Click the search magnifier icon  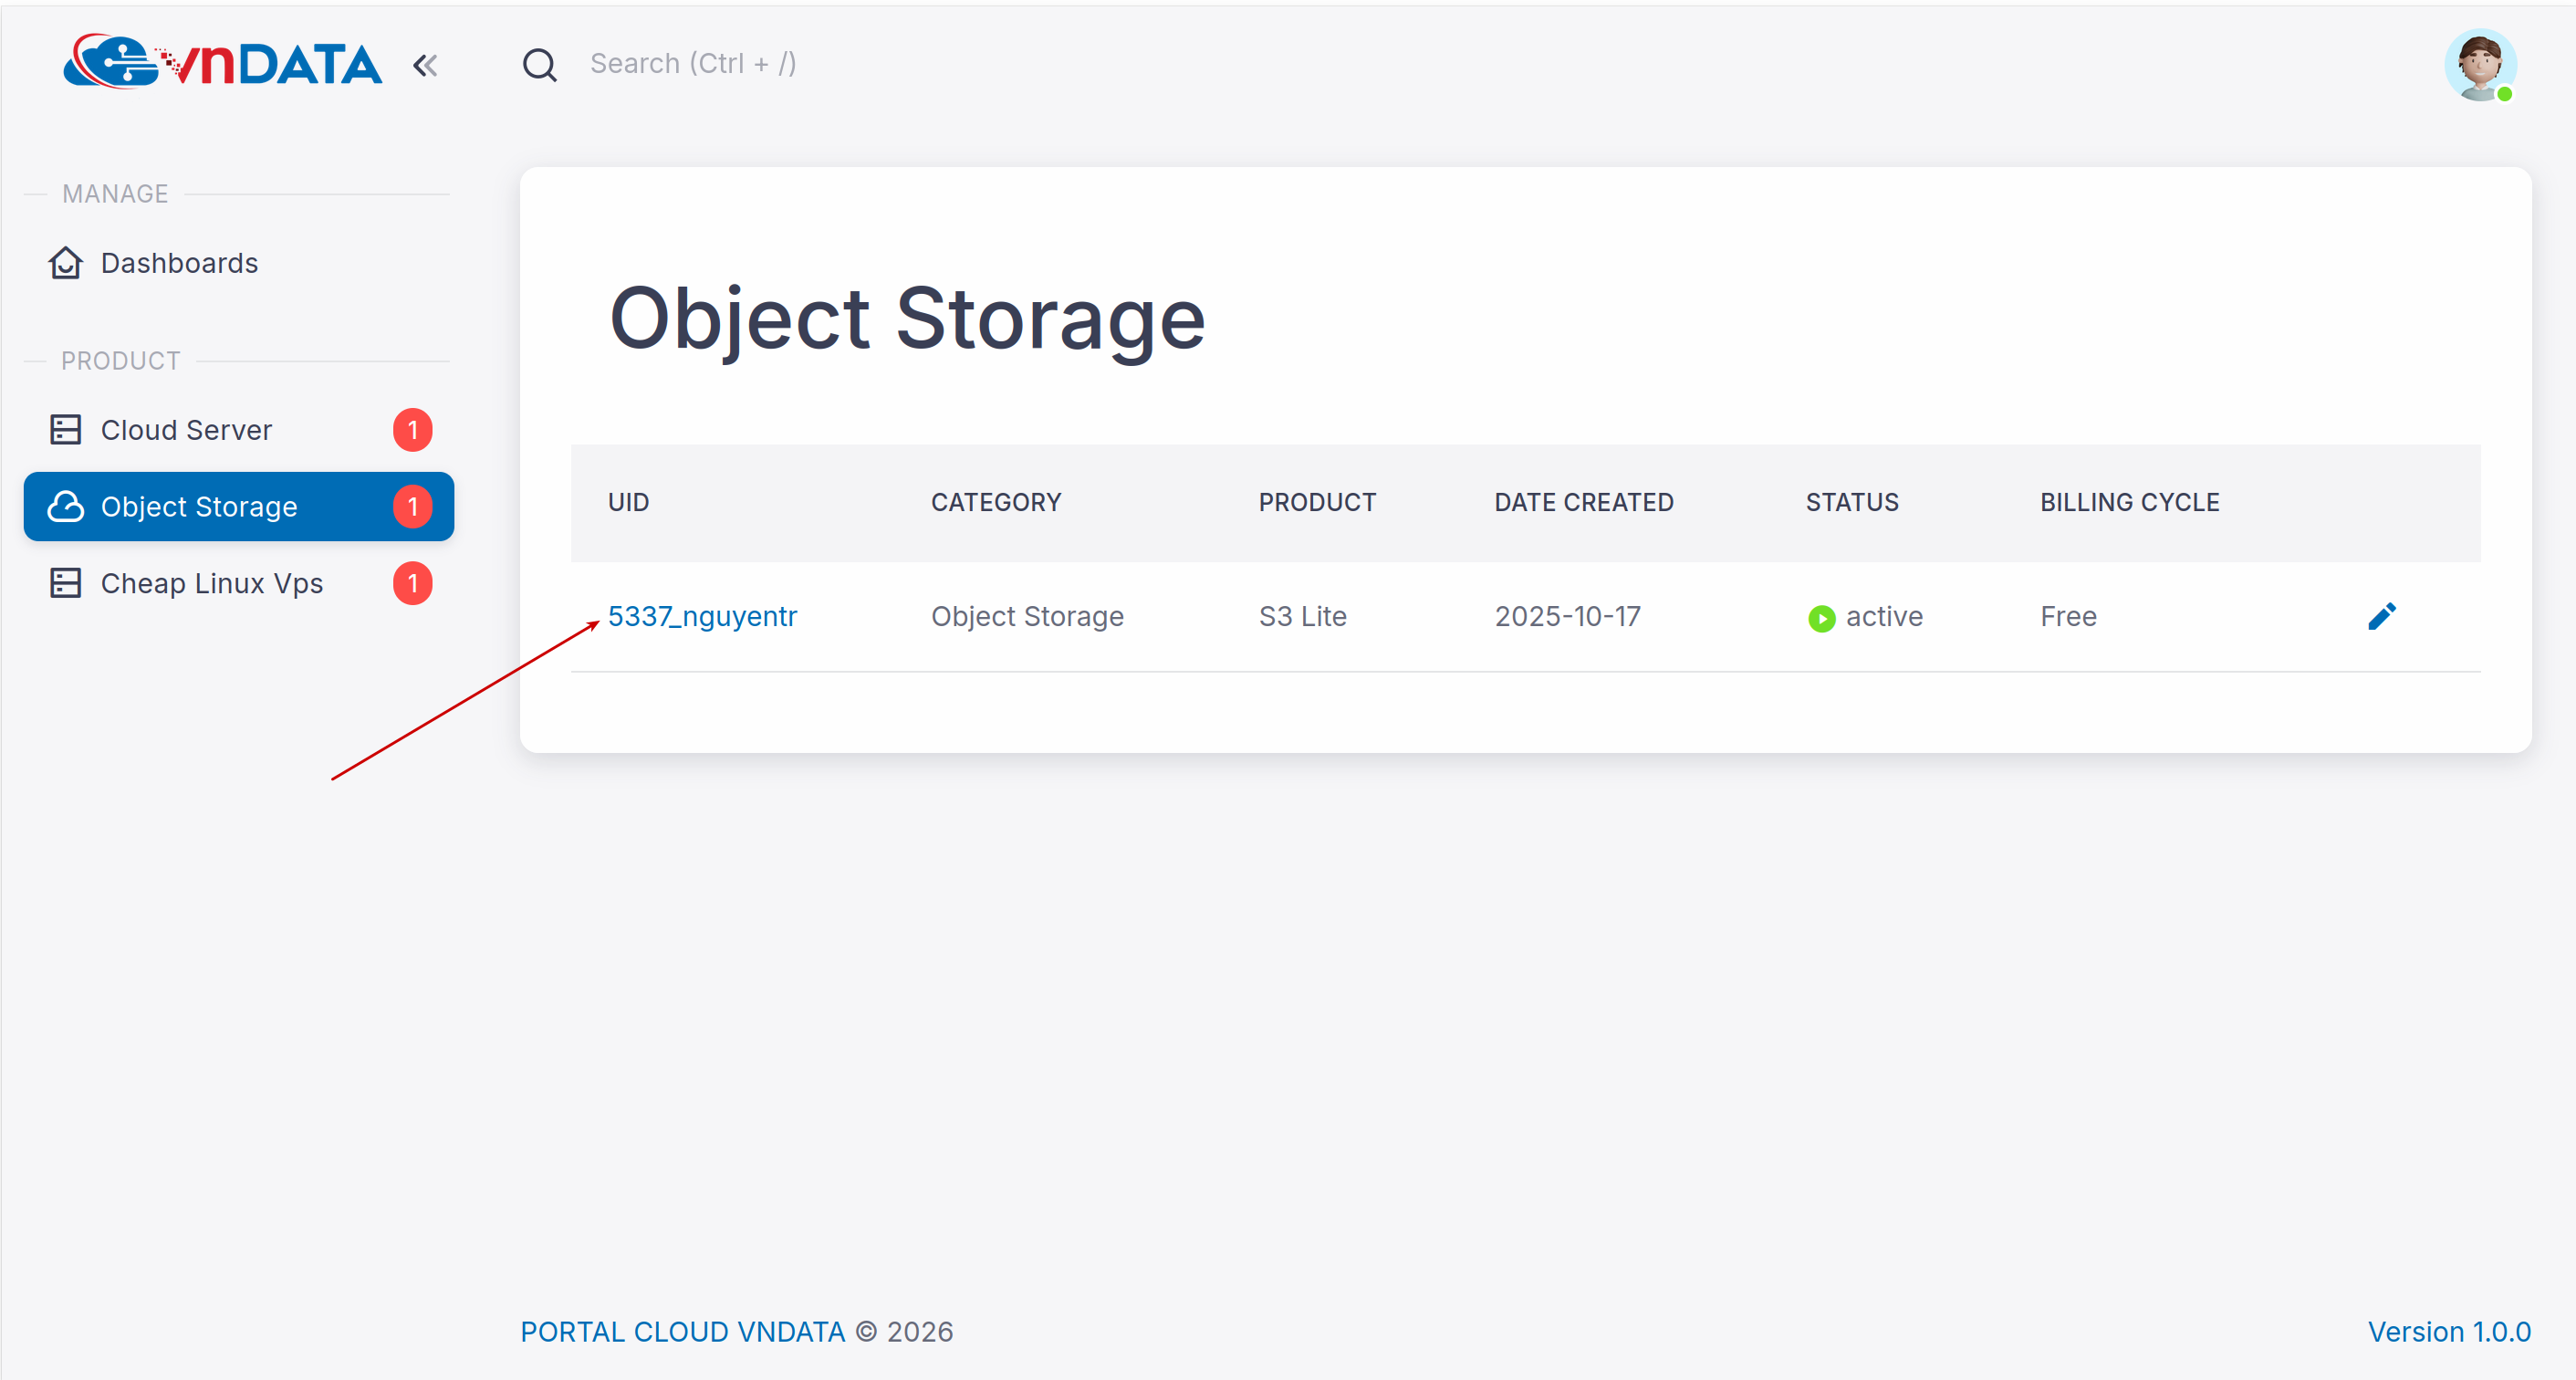540,65
